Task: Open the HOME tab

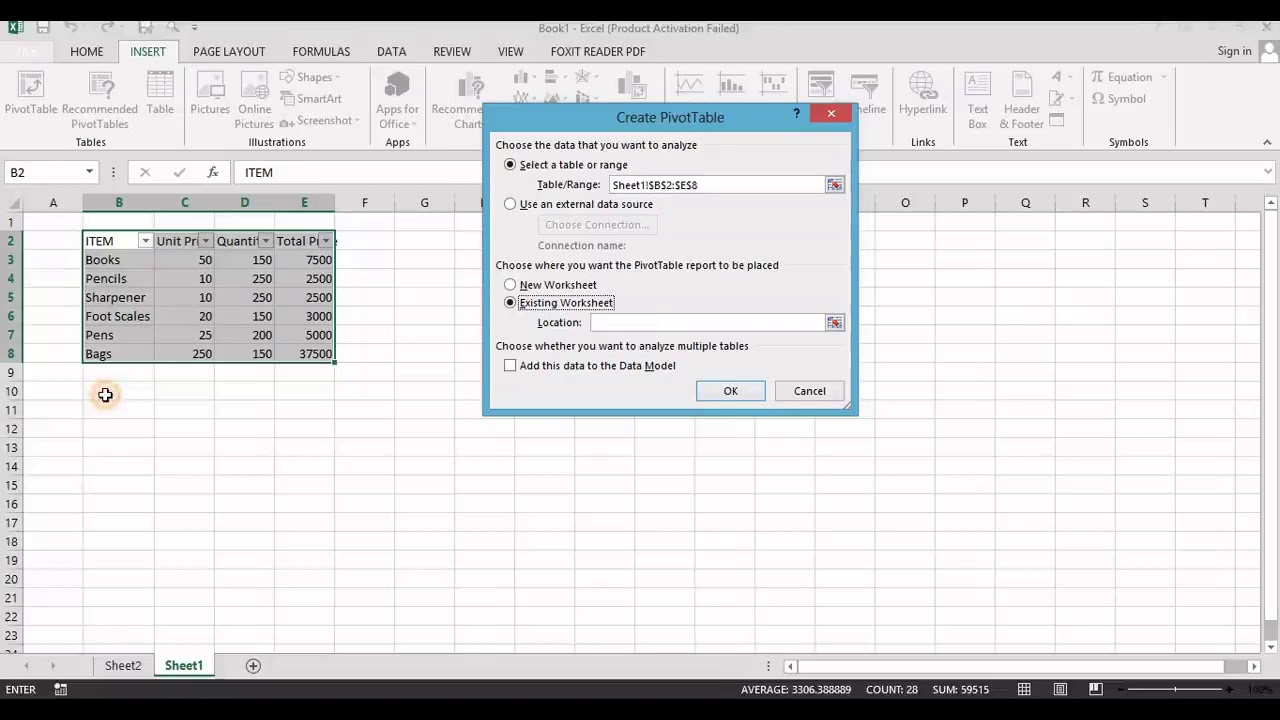Action: tap(87, 51)
